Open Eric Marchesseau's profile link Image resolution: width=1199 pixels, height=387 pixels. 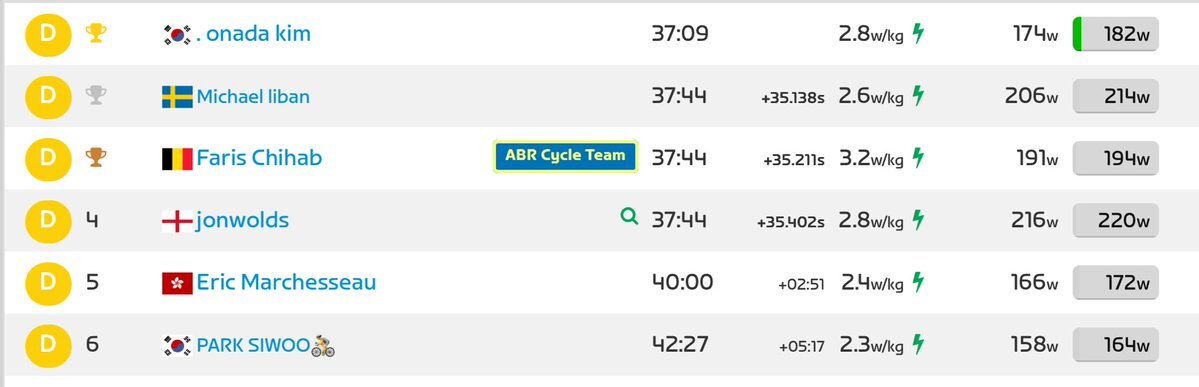[x=286, y=282]
